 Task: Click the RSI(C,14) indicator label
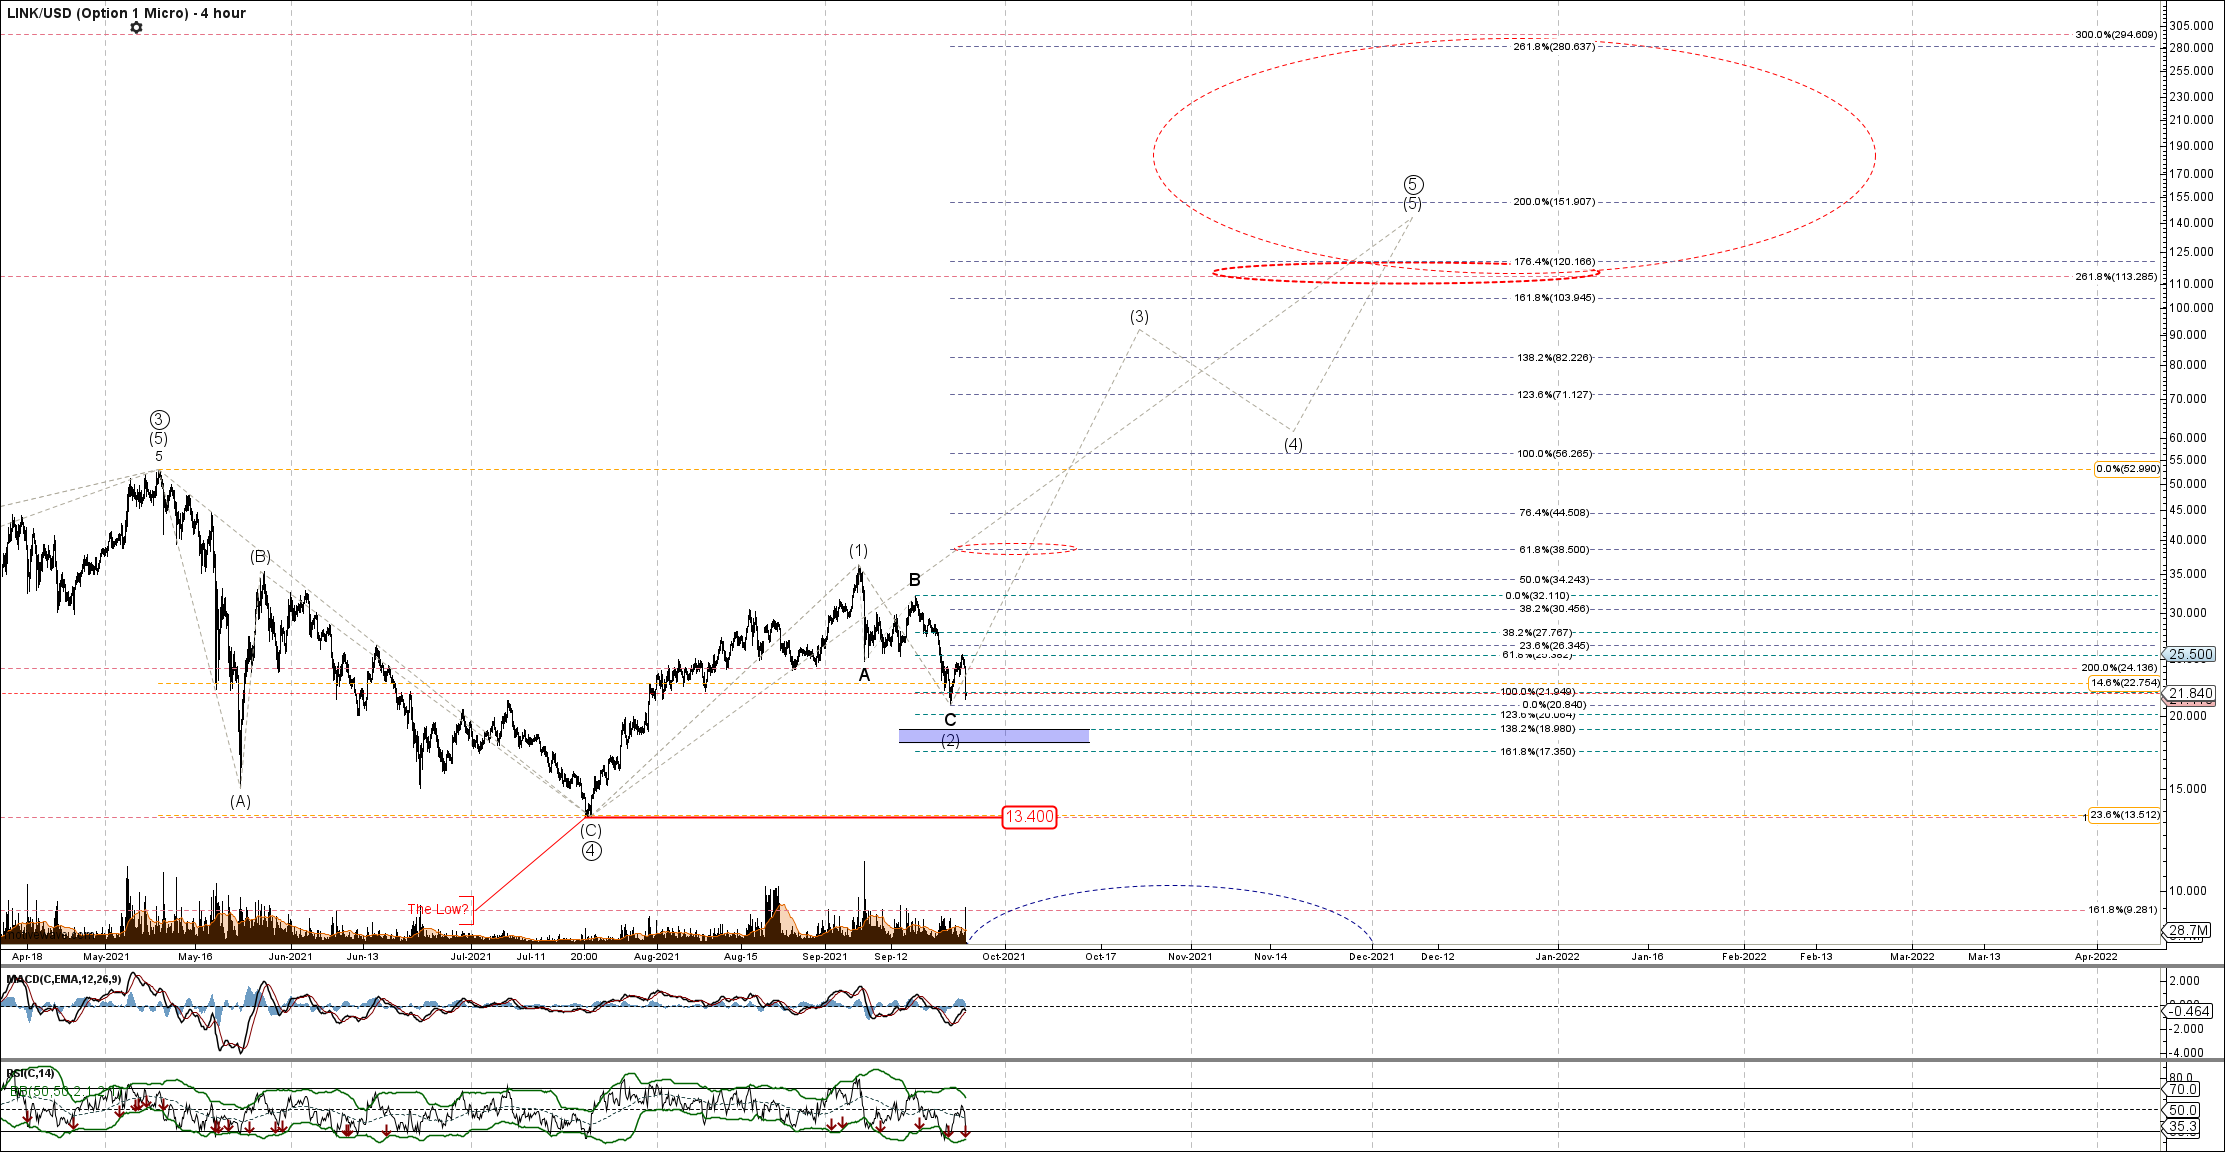coord(31,1073)
